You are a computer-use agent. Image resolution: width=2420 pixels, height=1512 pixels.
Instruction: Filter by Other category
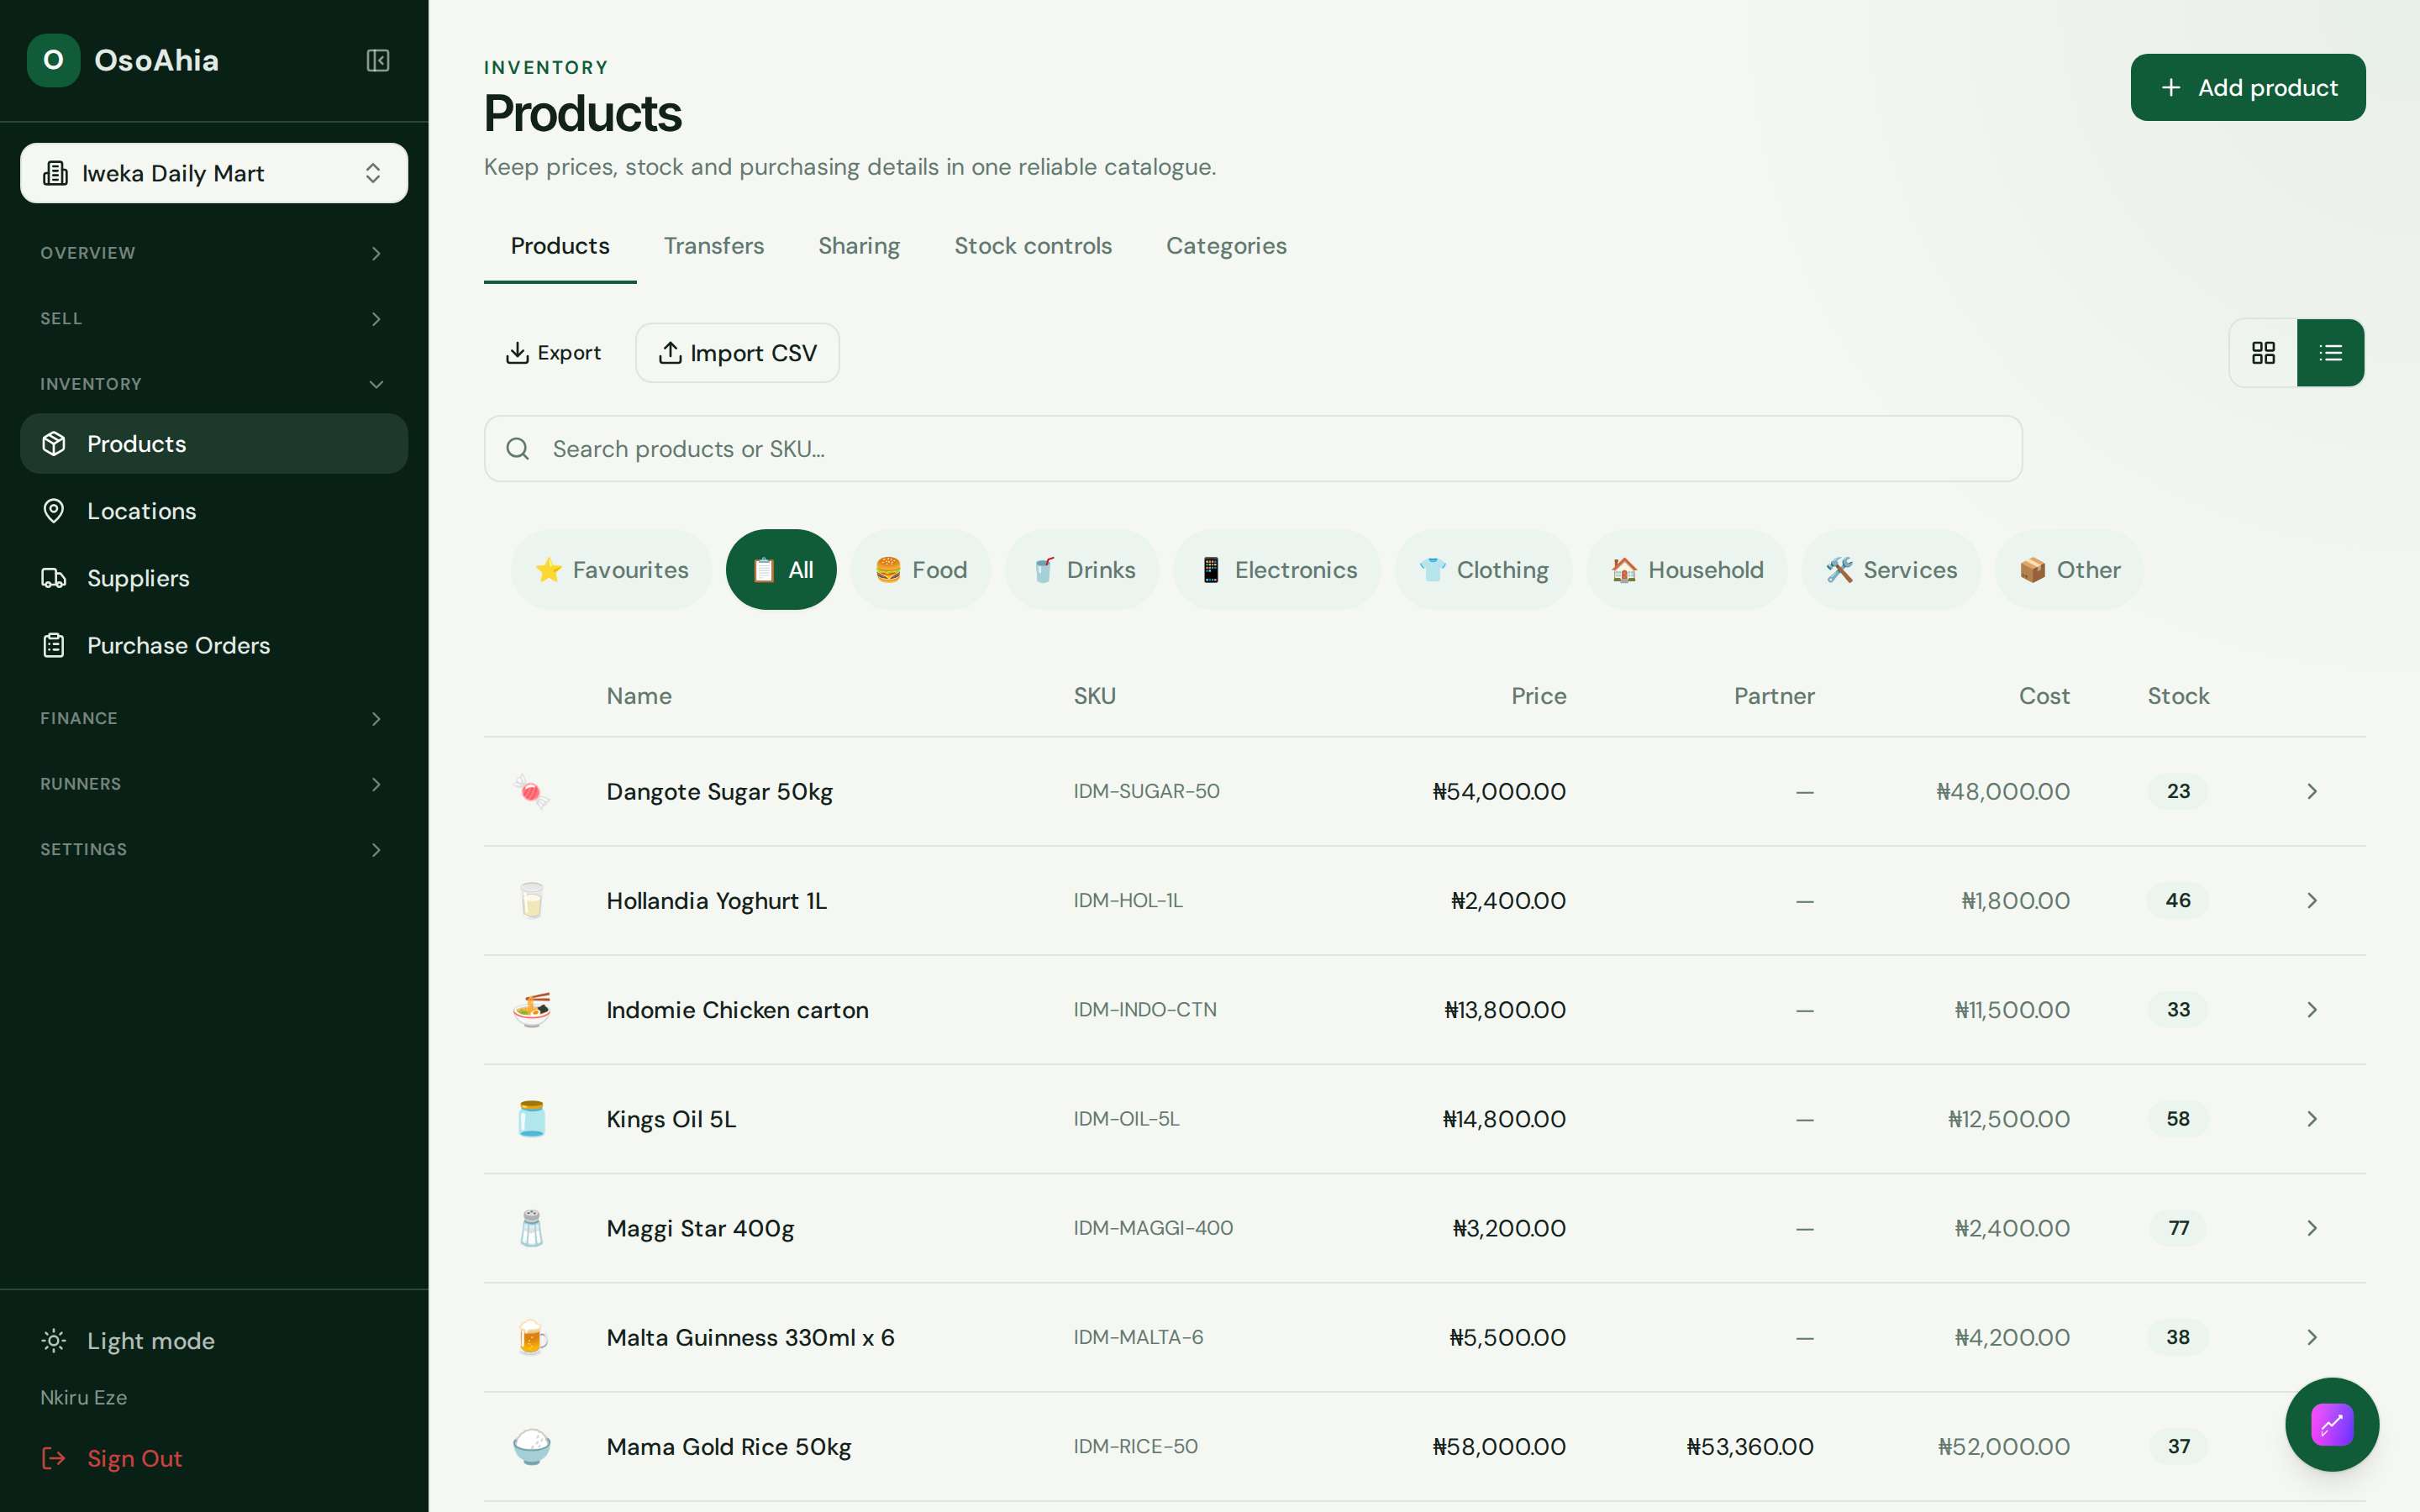pos(2069,570)
